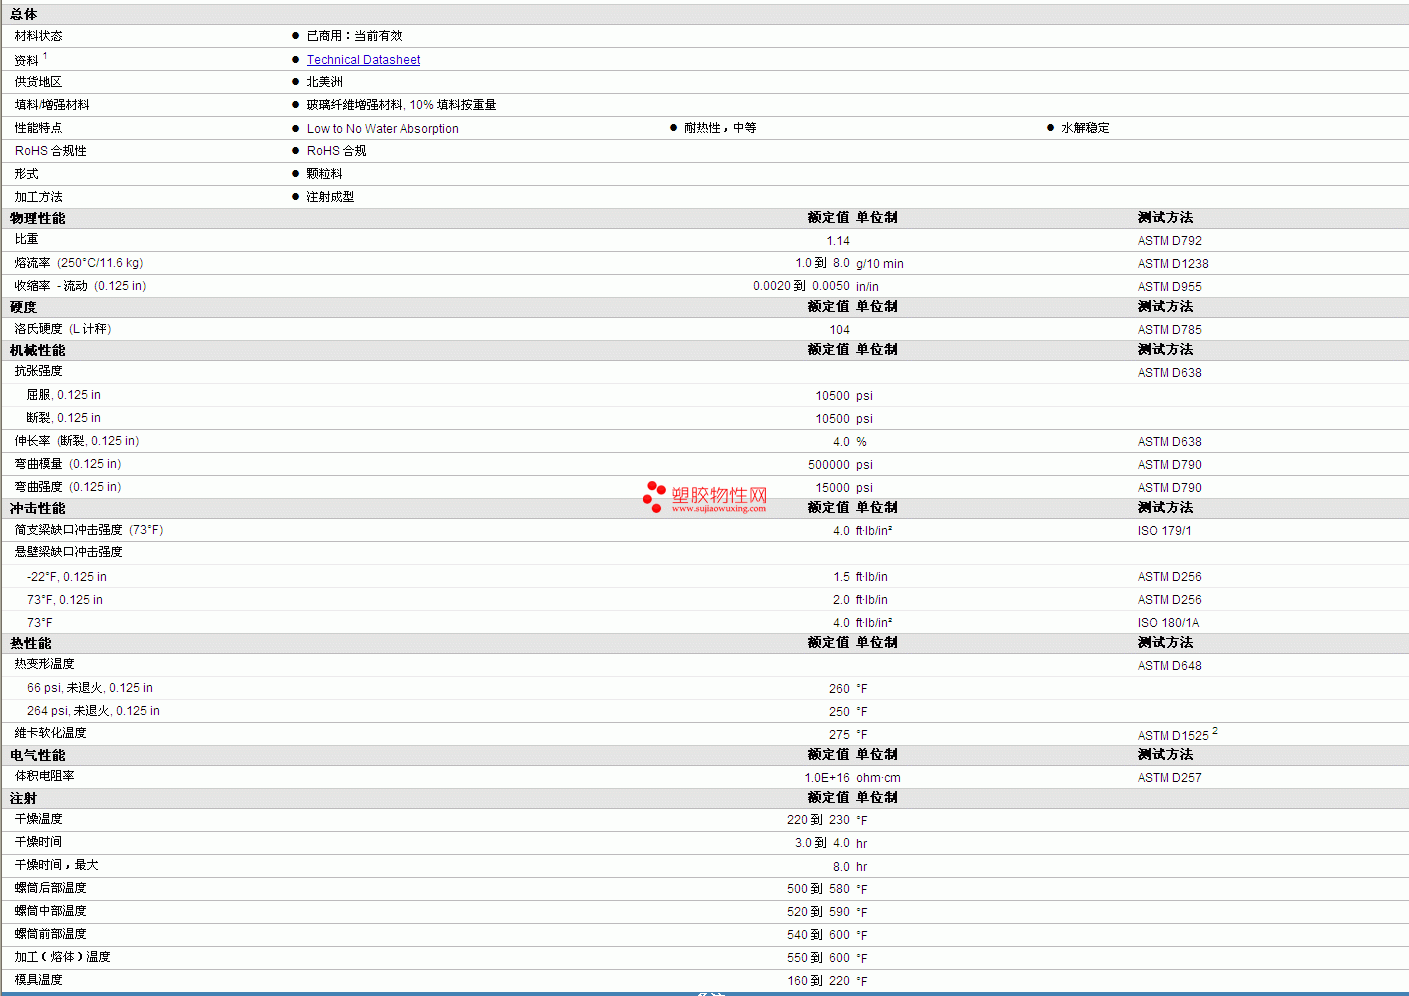Select the flexural strength value "15000"
1409x996 pixels.
pyautogui.click(x=832, y=488)
